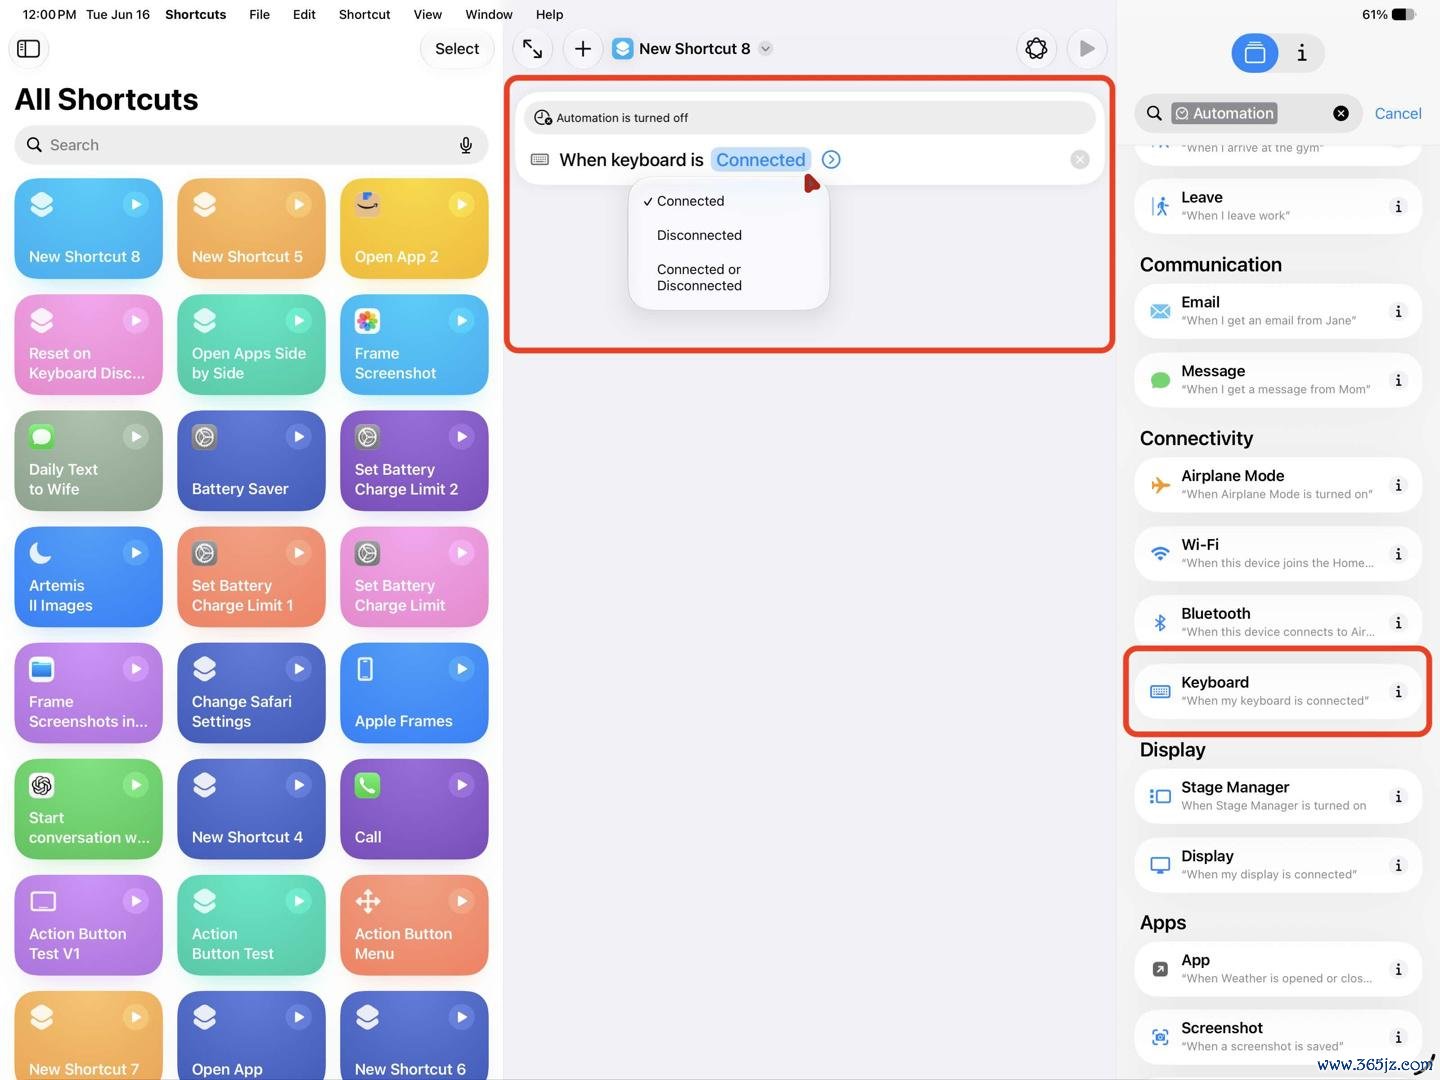Open the File menu

coord(259,14)
